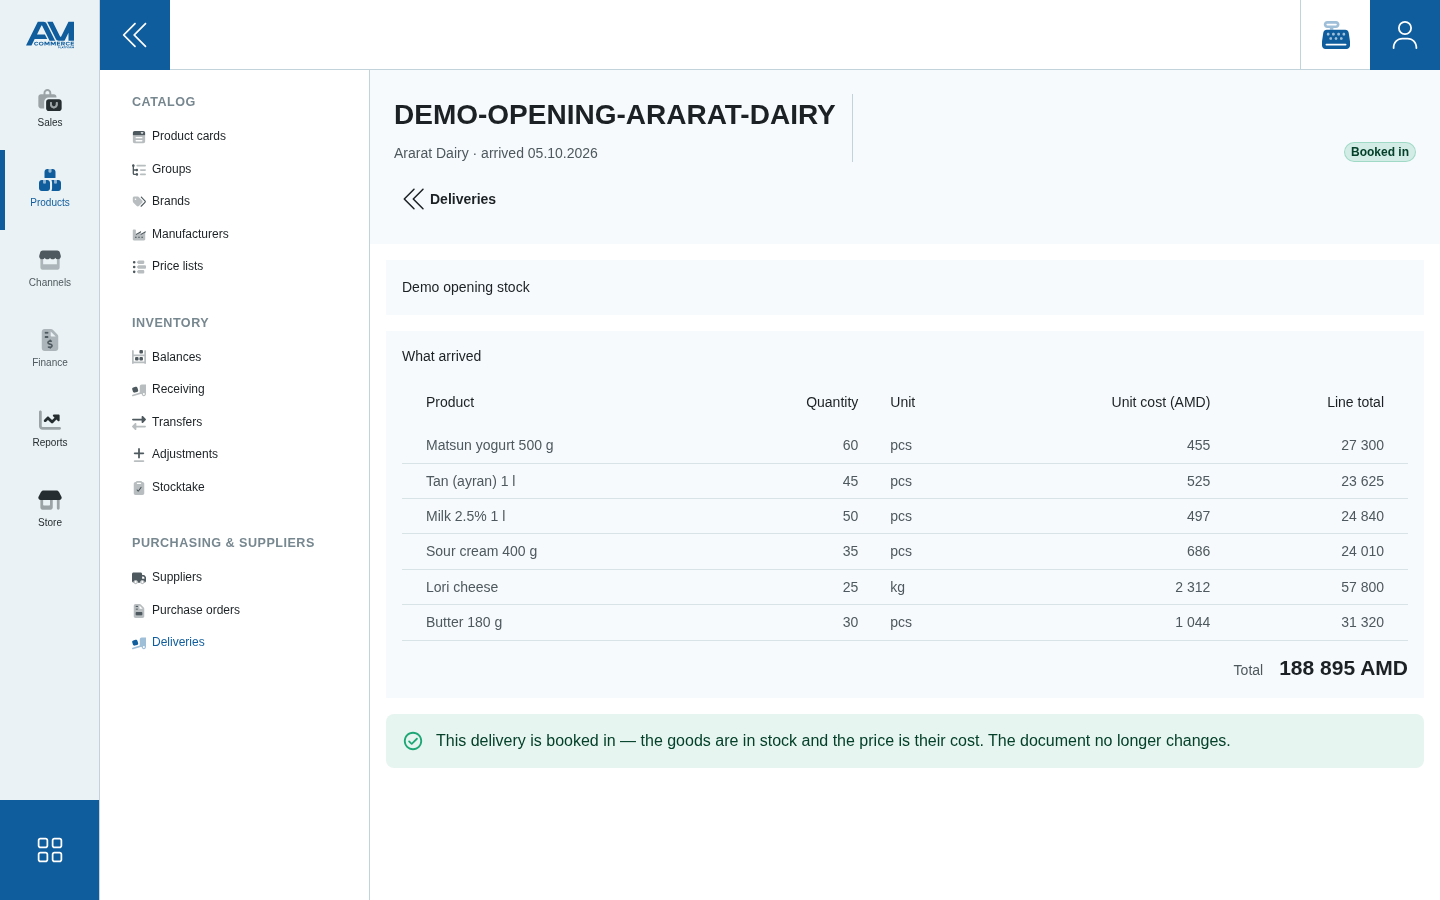
Task: Open the Channels section
Action: (x=50, y=270)
